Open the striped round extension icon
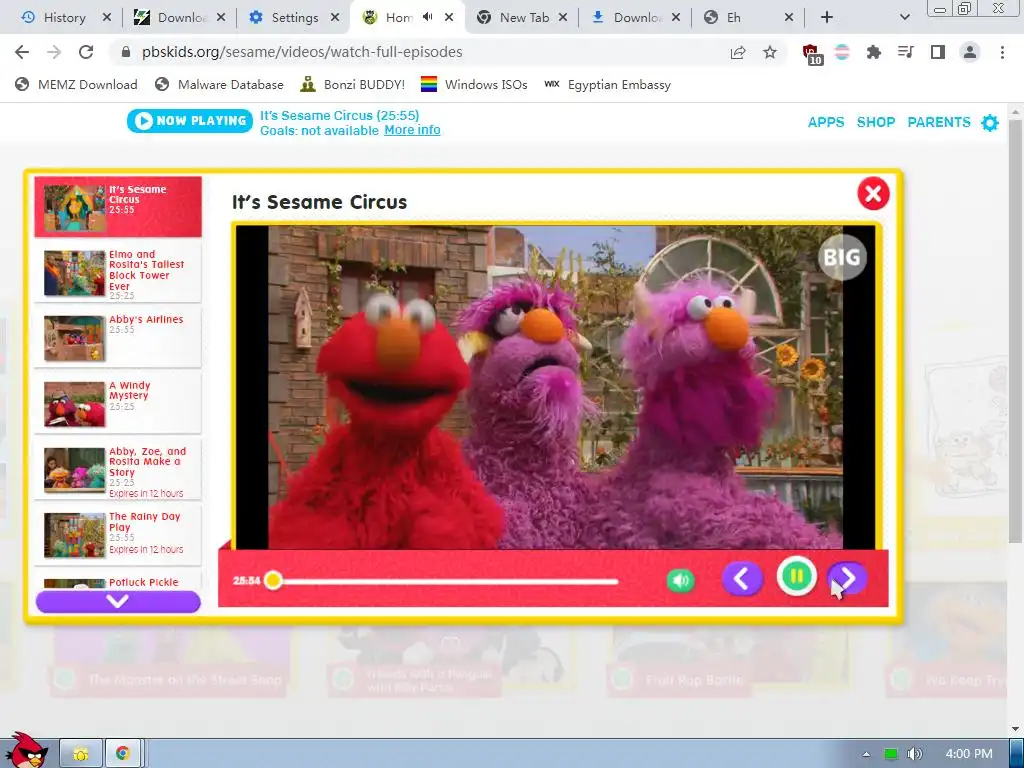 [842, 52]
